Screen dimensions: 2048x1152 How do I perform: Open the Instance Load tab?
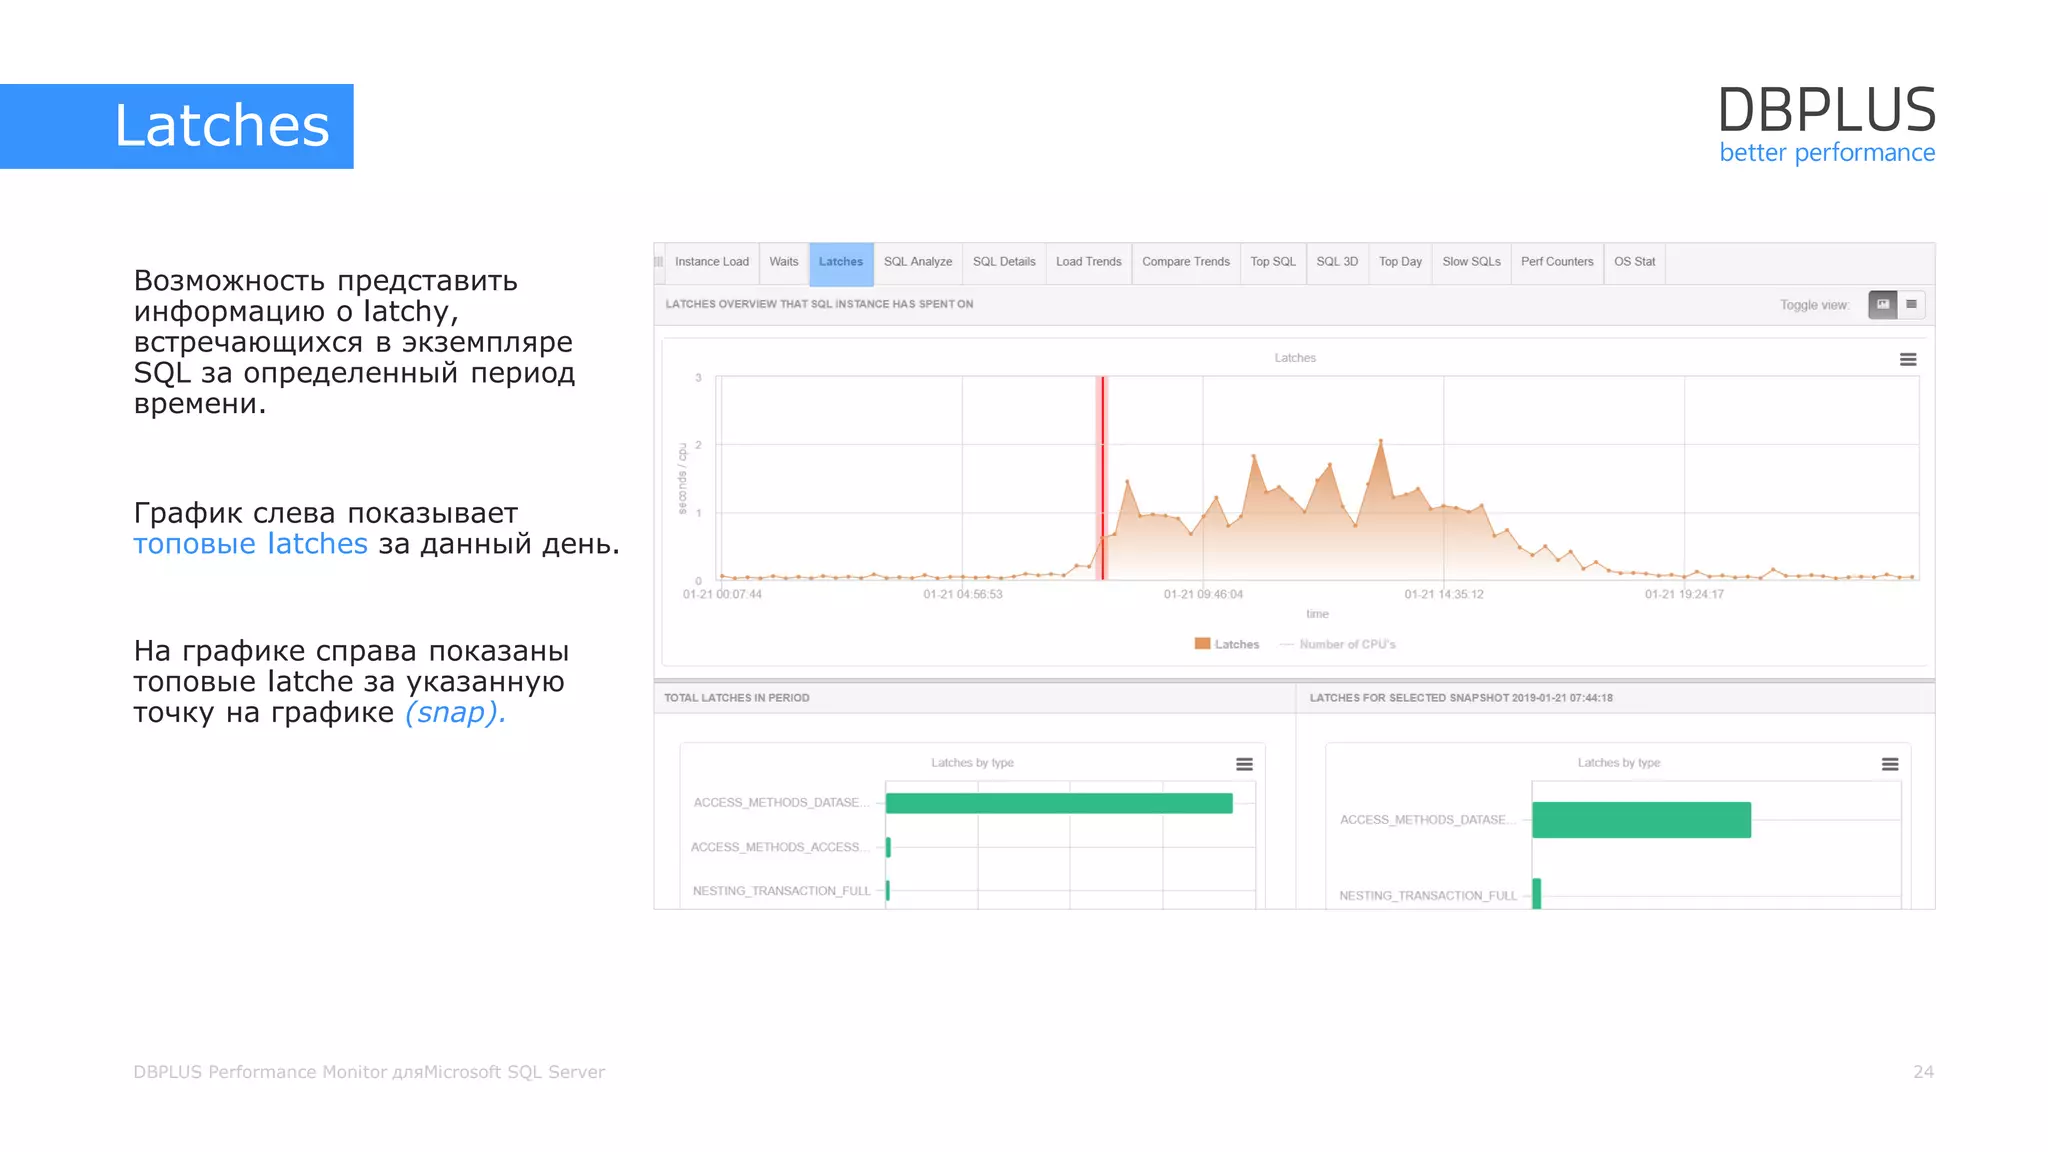(x=711, y=262)
